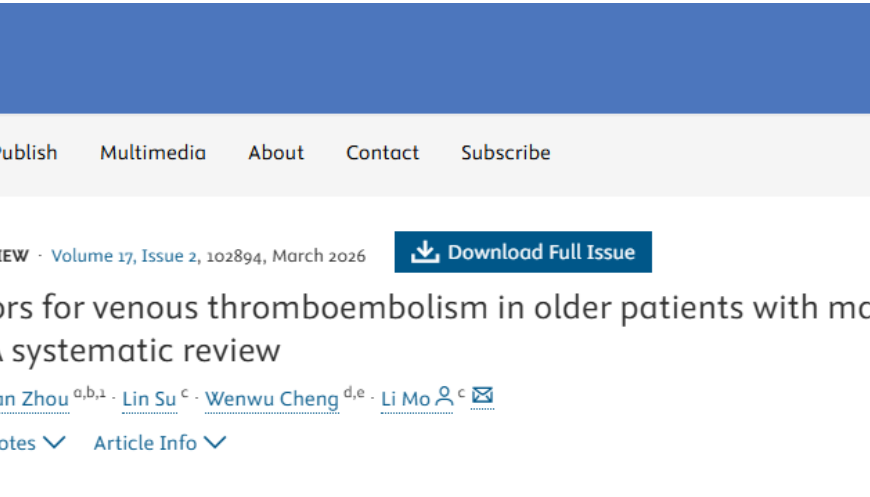Expand the Article Info section

[x=160, y=442]
